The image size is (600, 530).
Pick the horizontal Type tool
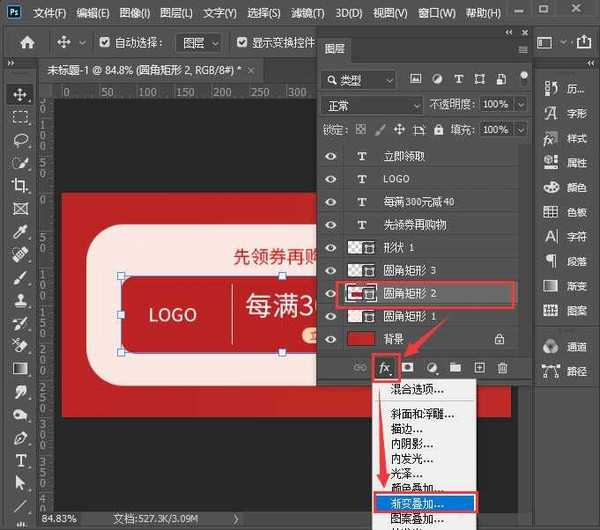tap(20, 461)
